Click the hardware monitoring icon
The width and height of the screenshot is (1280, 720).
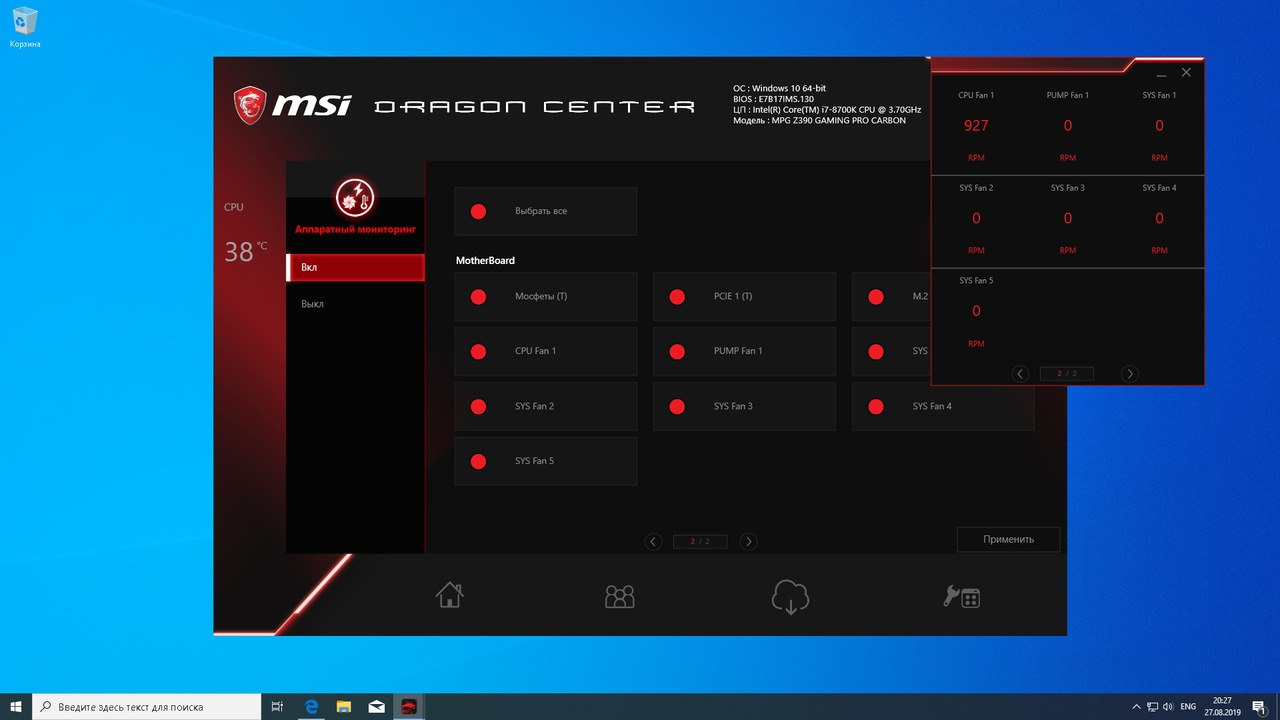355,198
